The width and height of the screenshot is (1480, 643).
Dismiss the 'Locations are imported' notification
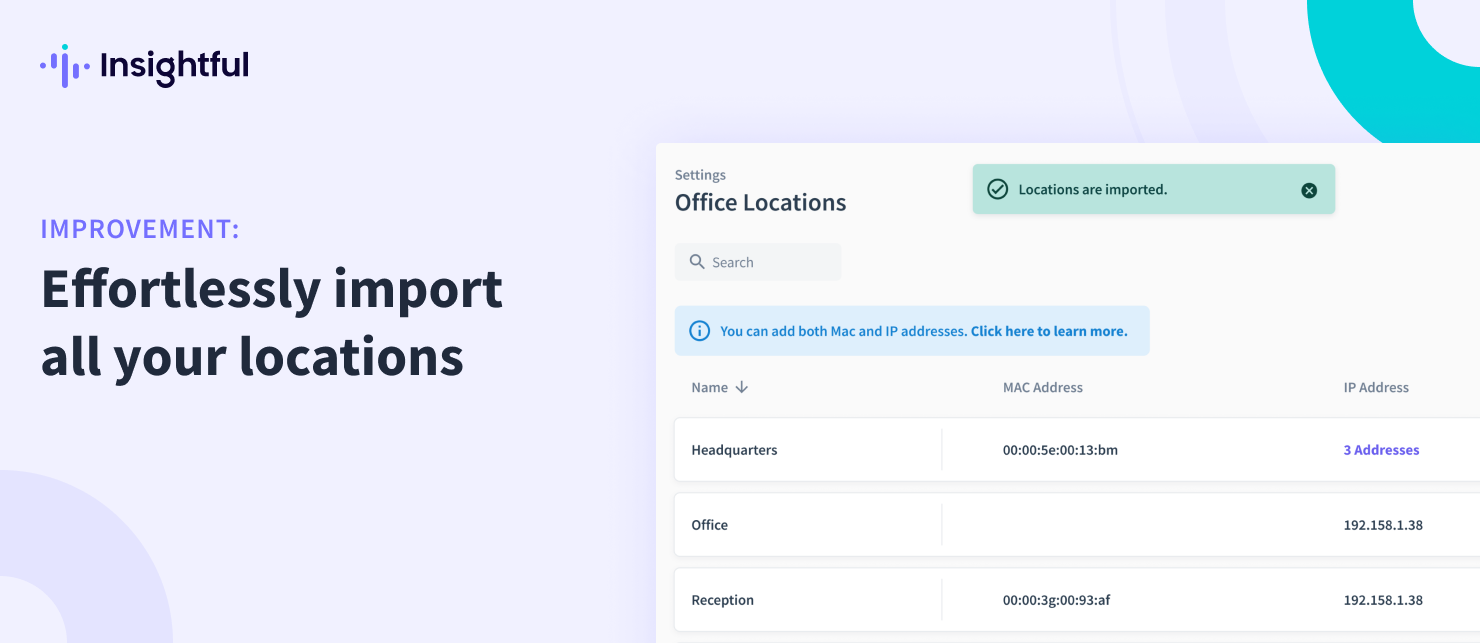click(1309, 190)
